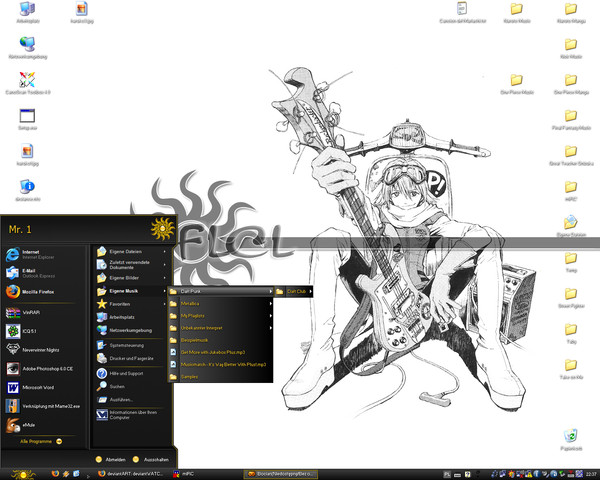The width and height of the screenshot is (600, 480).
Task: Expand the Favoriten submenu arrow
Action: pyautogui.click(x=165, y=304)
